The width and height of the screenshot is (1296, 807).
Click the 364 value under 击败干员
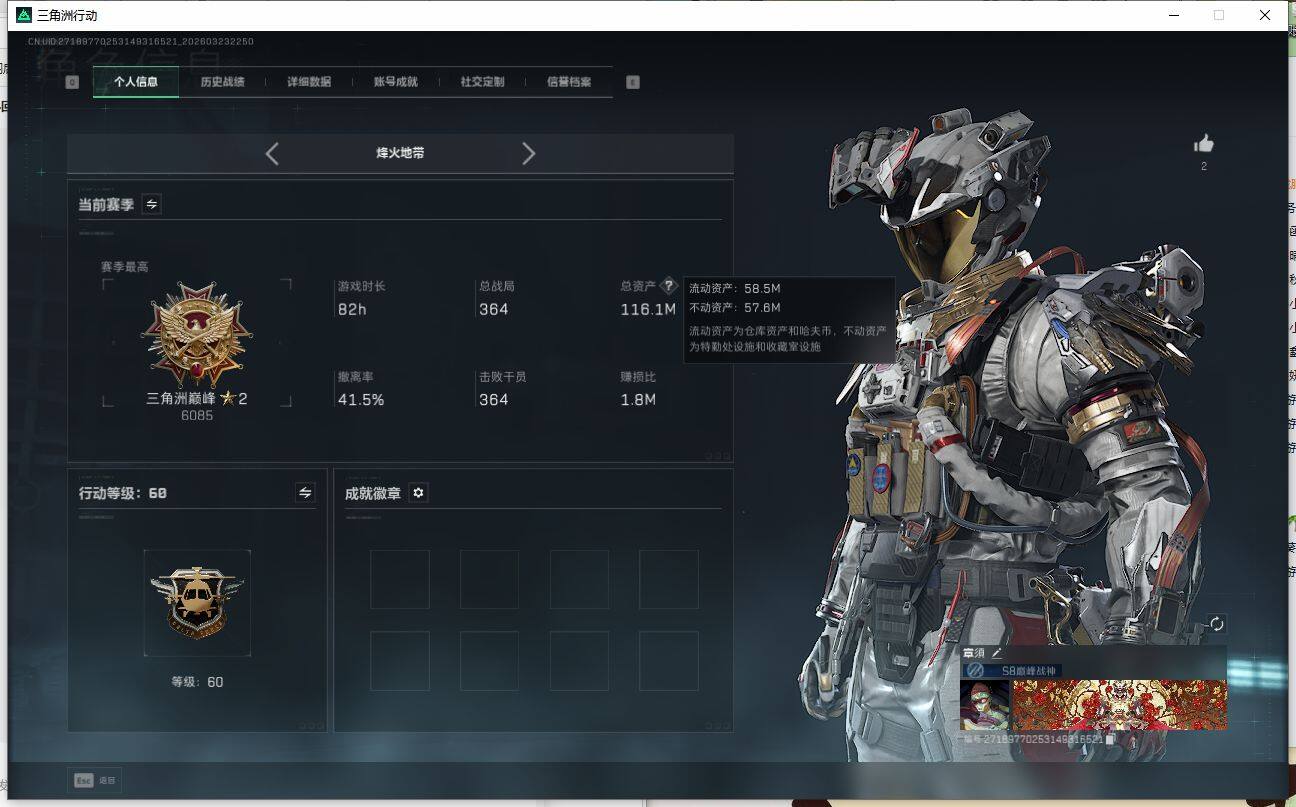point(494,400)
